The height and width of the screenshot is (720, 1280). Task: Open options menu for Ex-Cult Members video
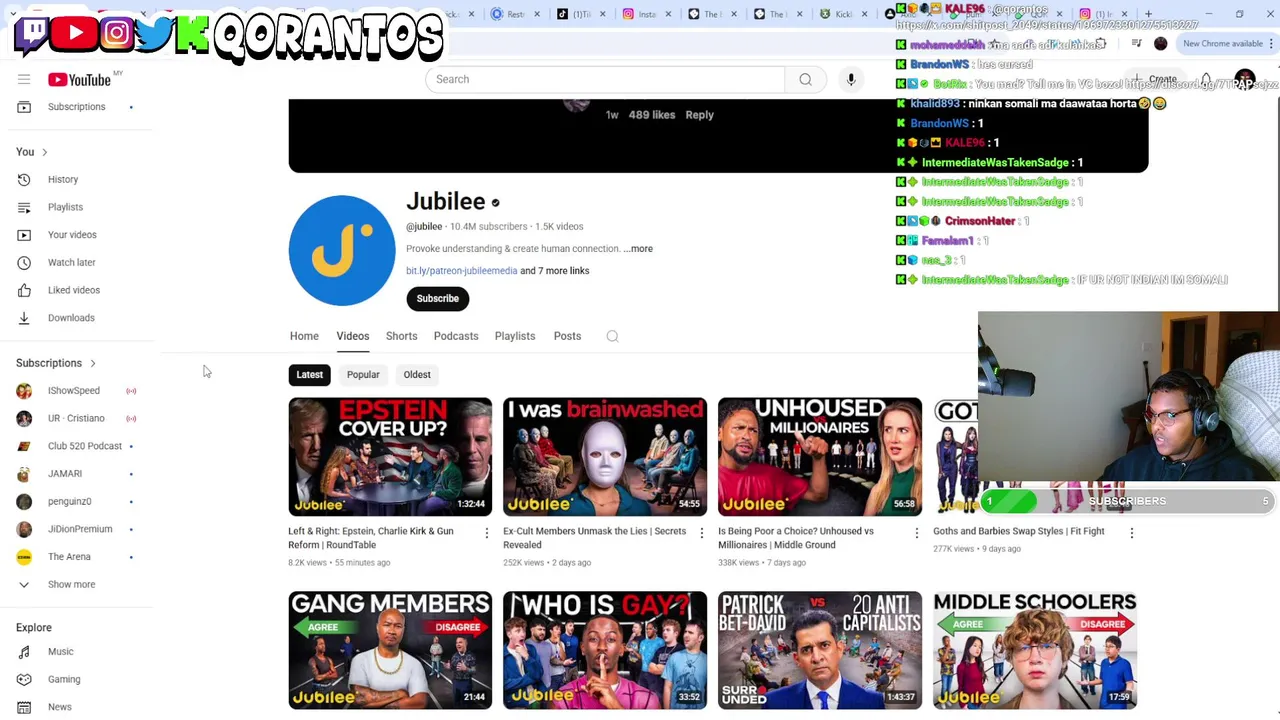[x=702, y=534]
